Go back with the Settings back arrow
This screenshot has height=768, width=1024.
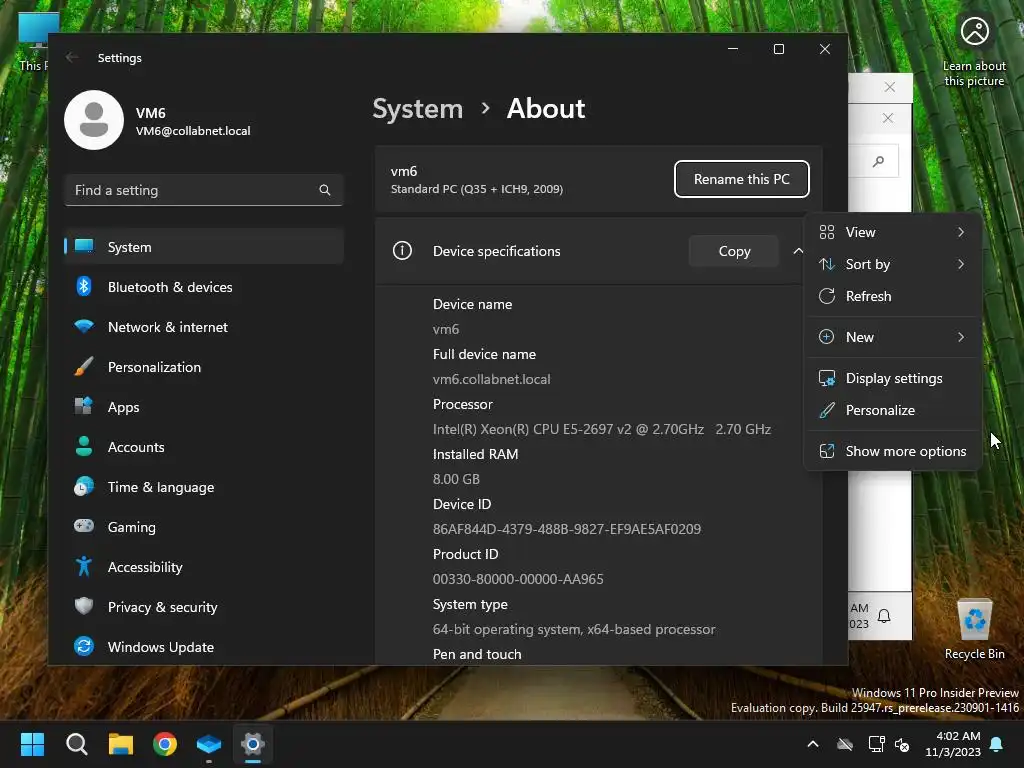72,57
